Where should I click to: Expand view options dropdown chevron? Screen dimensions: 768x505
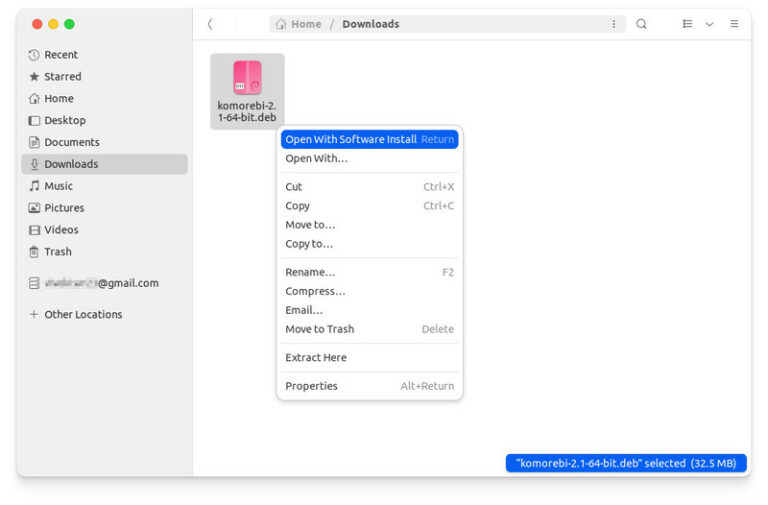click(710, 24)
